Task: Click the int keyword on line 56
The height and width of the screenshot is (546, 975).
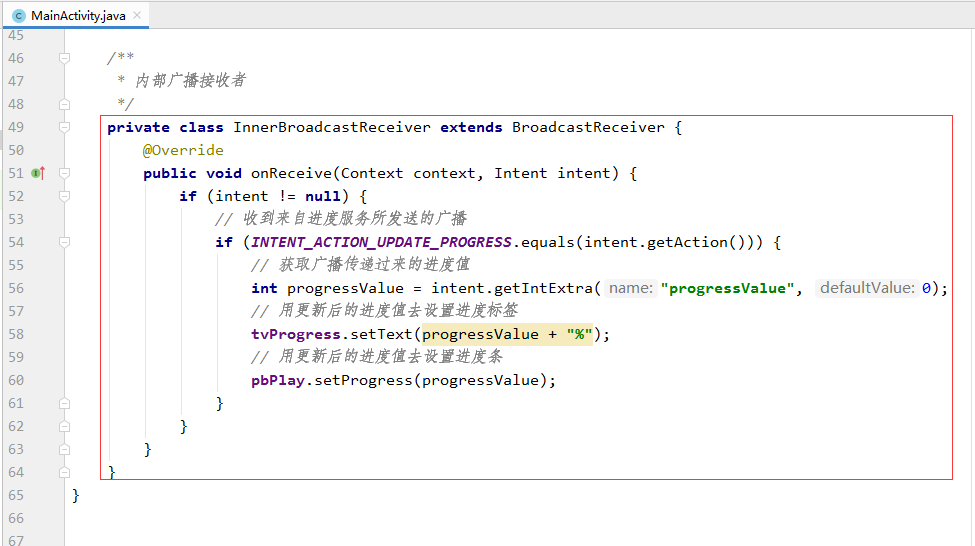Action: (264, 288)
